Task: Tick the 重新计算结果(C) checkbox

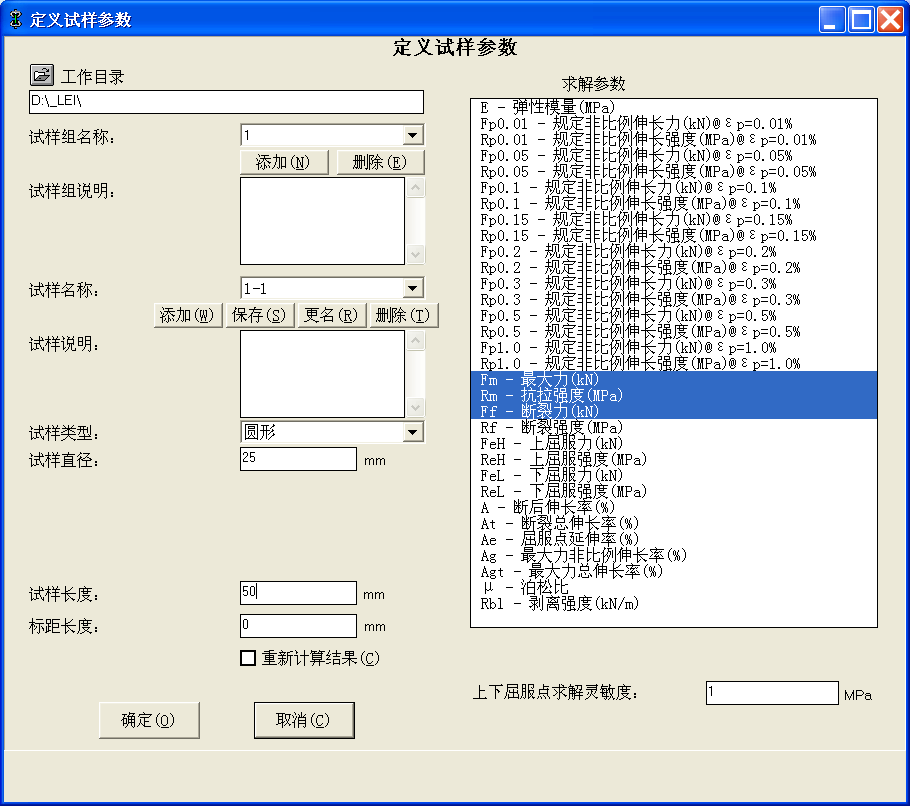Action: click(x=248, y=658)
